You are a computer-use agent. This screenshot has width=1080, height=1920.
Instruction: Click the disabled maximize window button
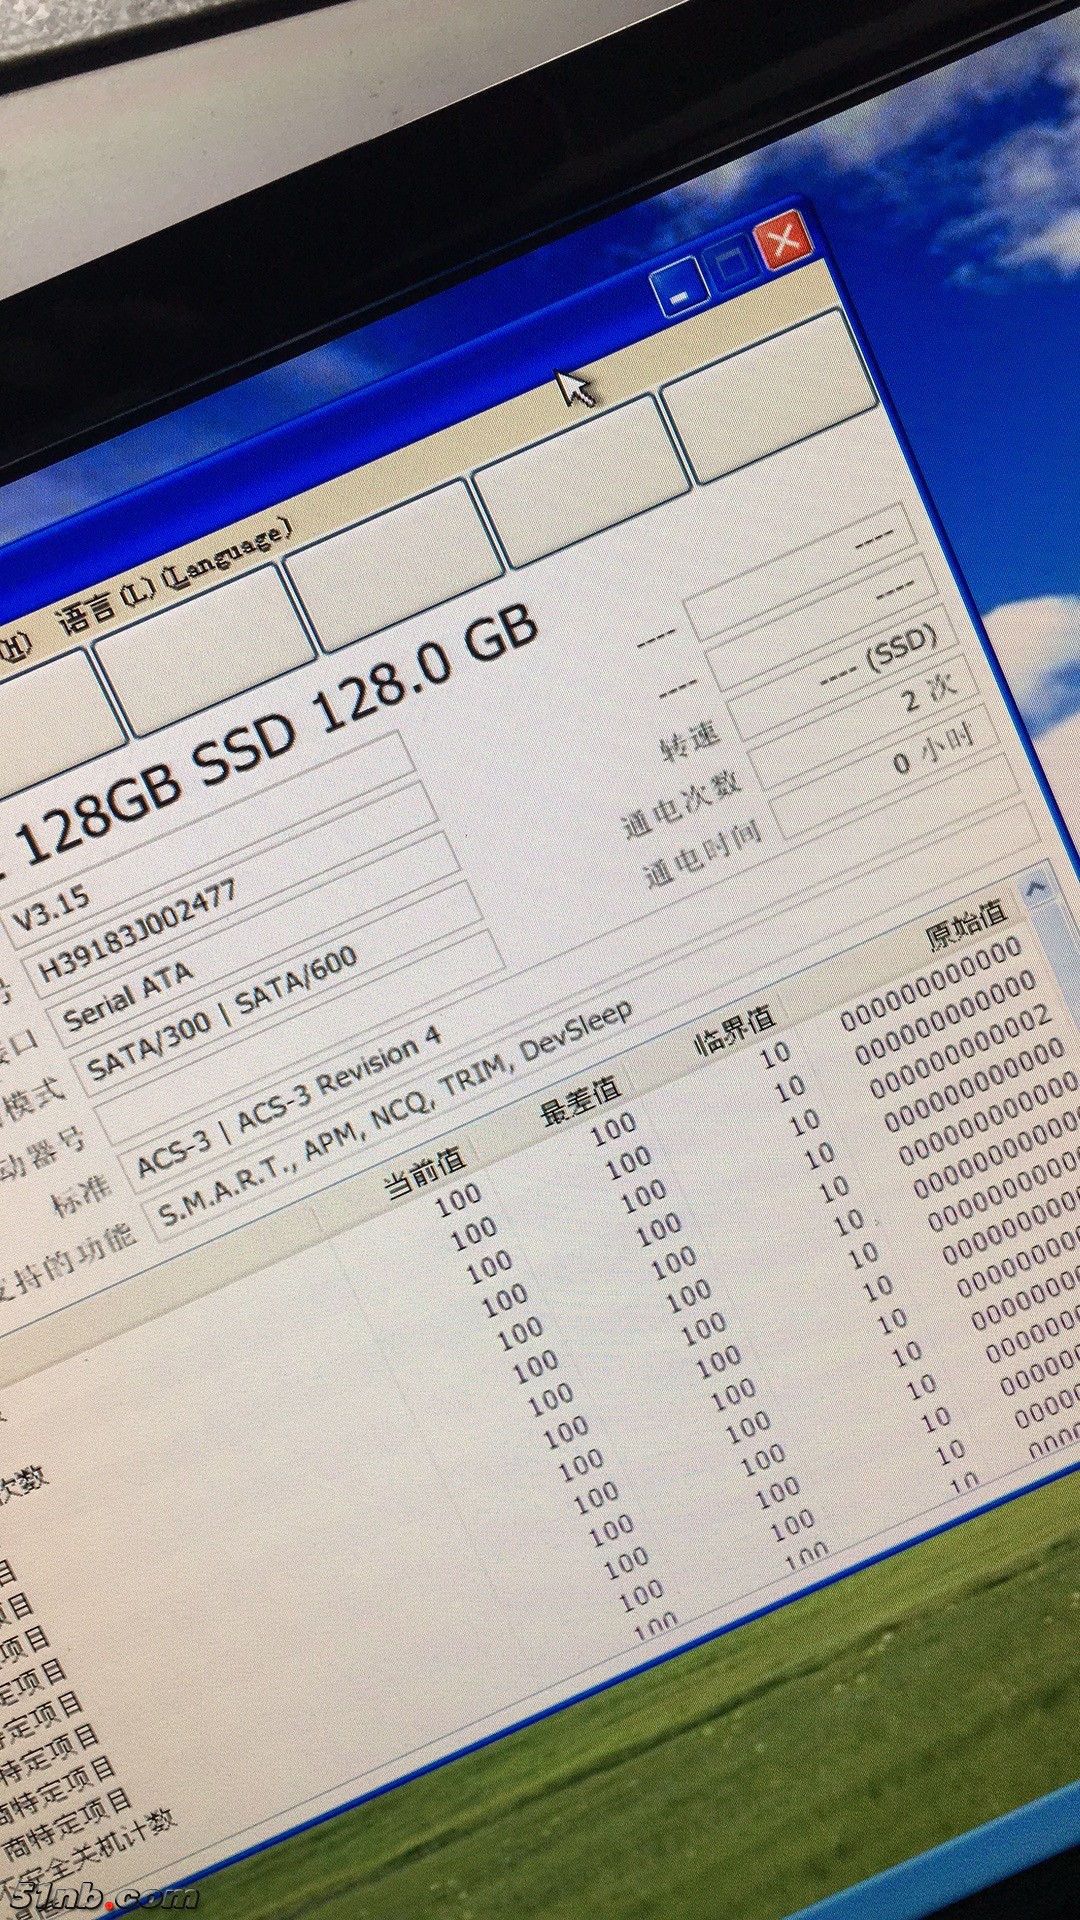[x=731, y=263]
